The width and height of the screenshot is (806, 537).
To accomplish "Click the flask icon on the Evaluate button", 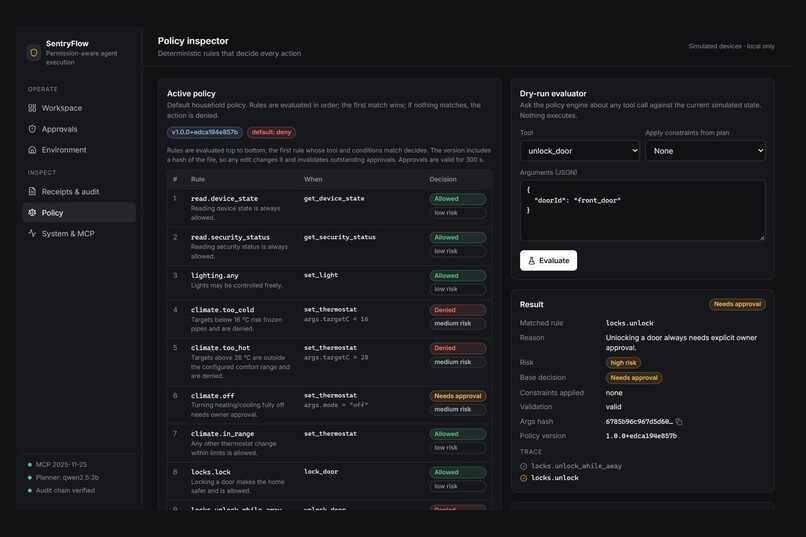I will 532,261.
